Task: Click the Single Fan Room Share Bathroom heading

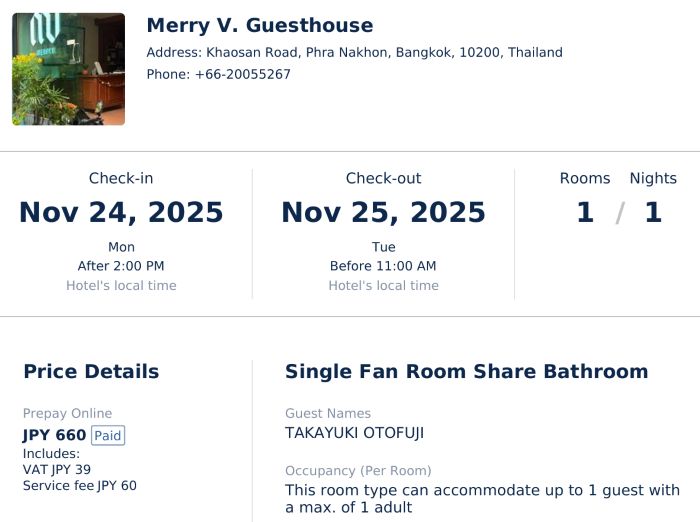Action: 466,372
